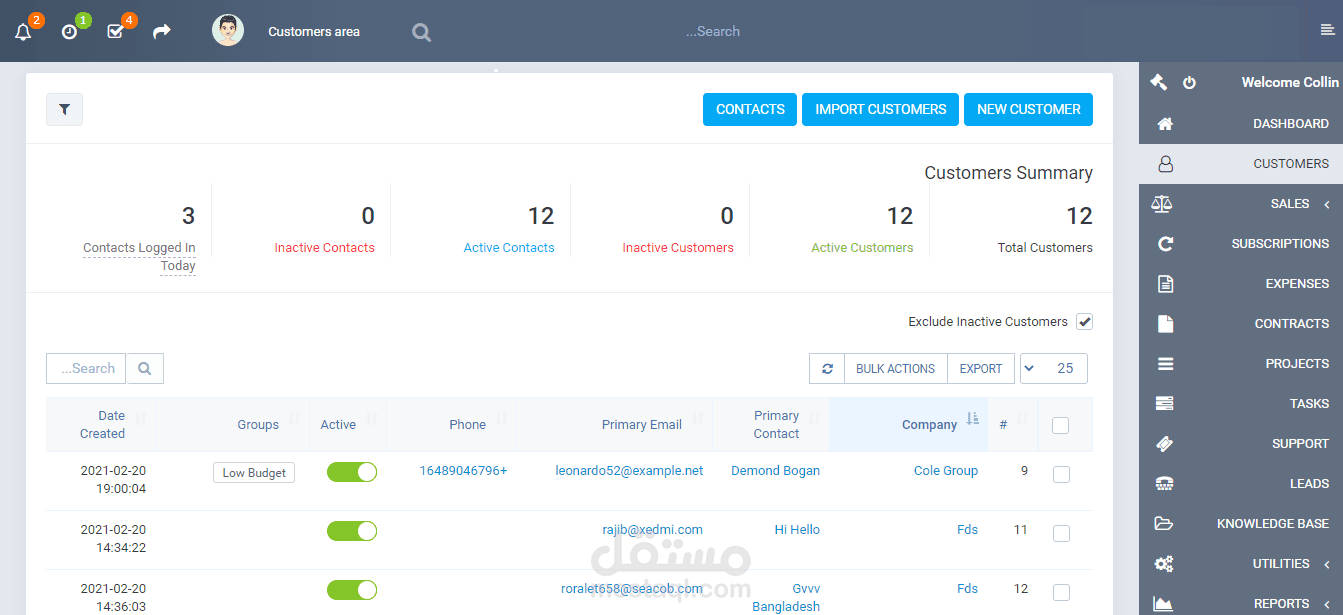Click the Export button

[x=981, y=369]
